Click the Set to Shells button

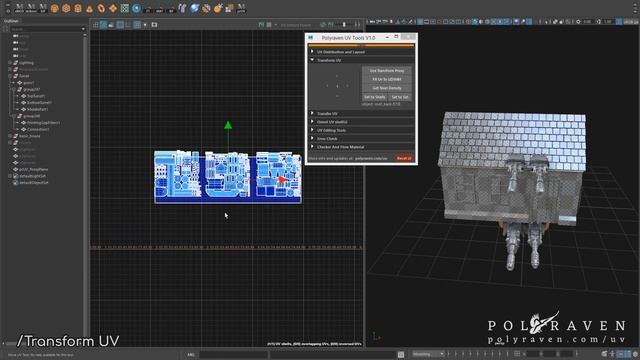click(x=374, y=97)
